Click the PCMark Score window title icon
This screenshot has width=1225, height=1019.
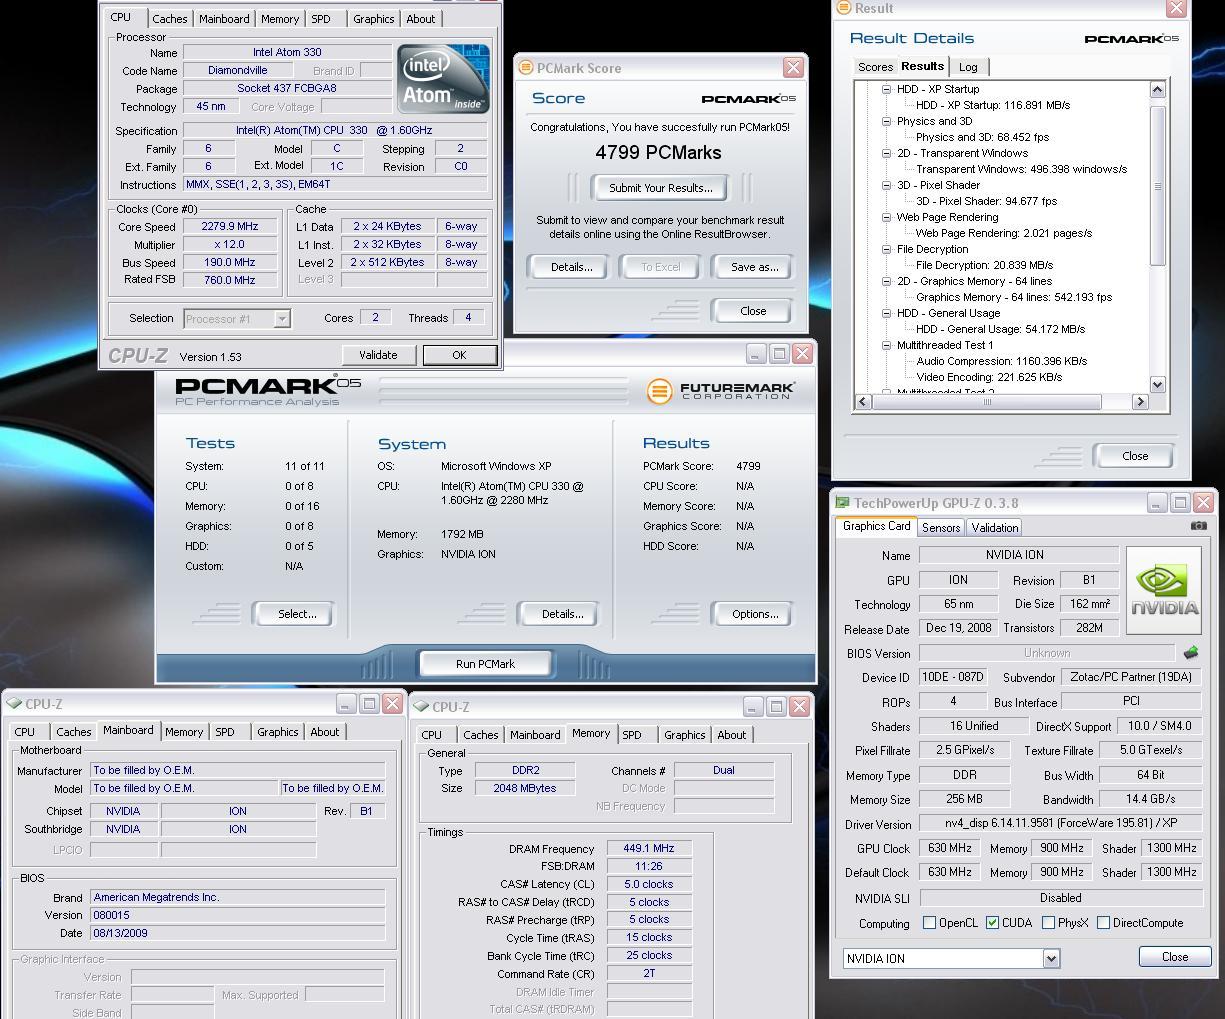click(x=525, y=68)
